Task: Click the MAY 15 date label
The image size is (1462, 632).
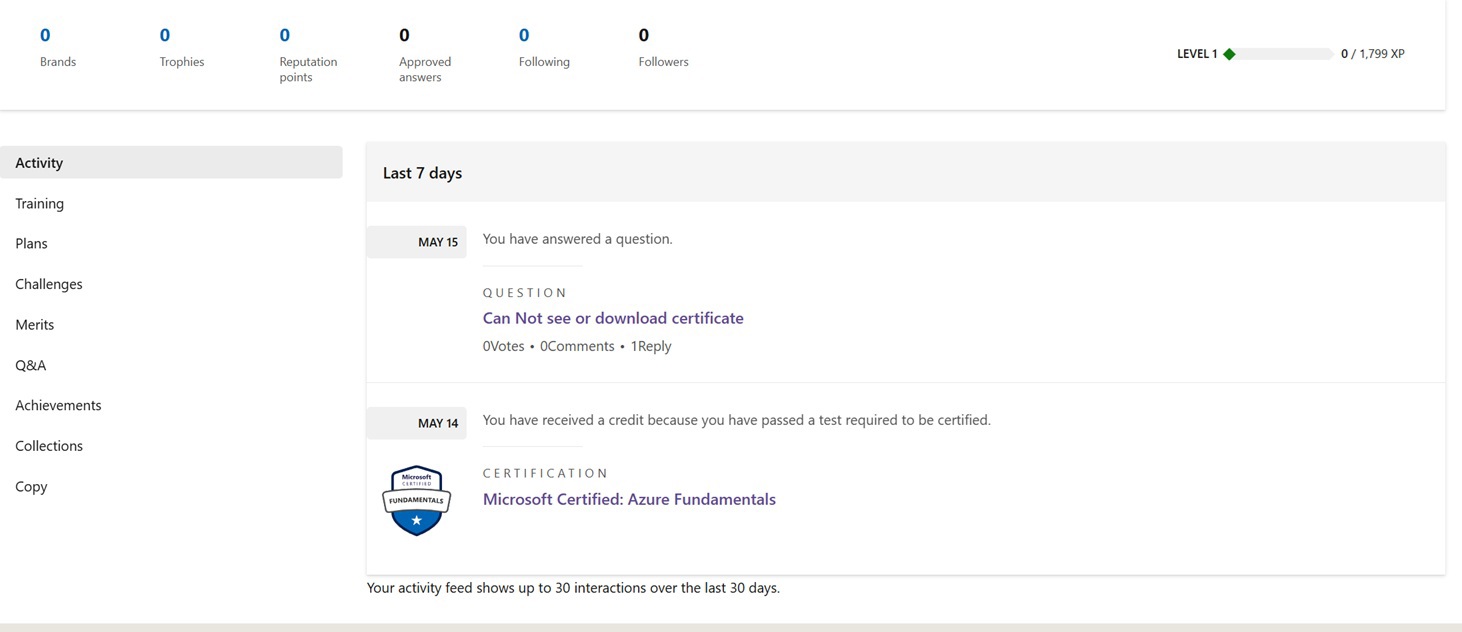Action: pos(438,242)
